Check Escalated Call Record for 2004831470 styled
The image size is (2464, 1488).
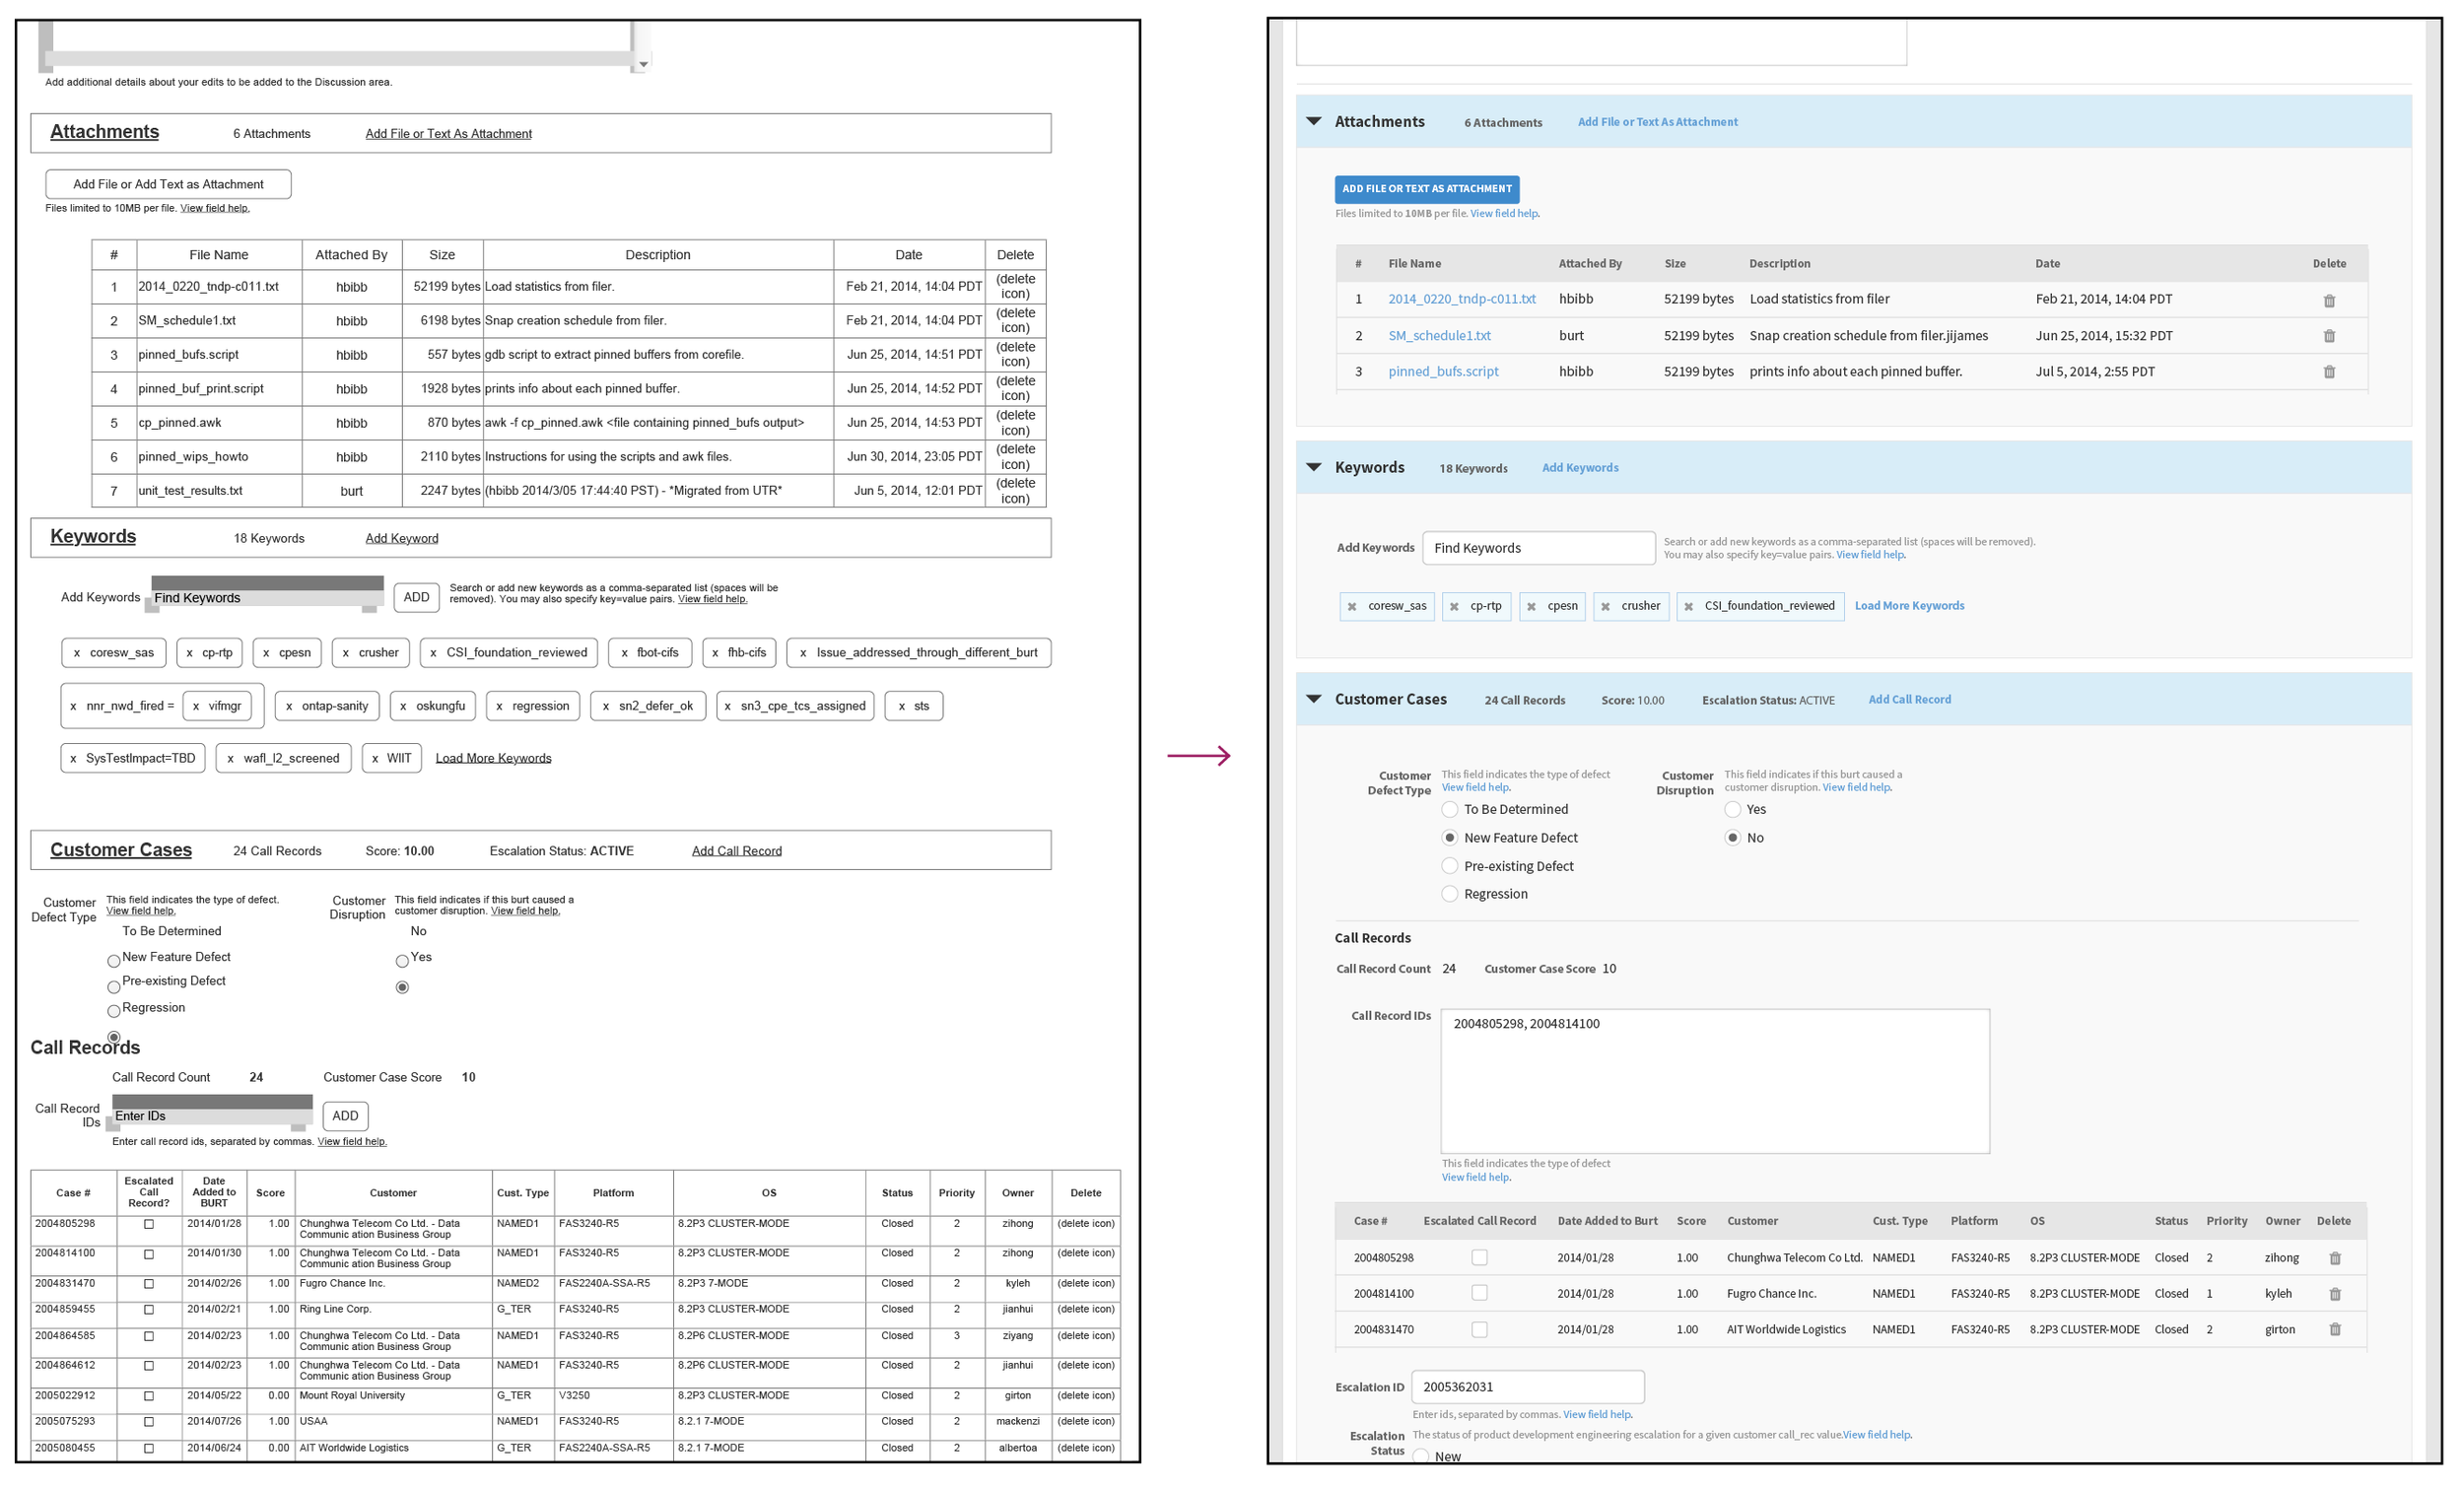(x=1478, y=1329)
